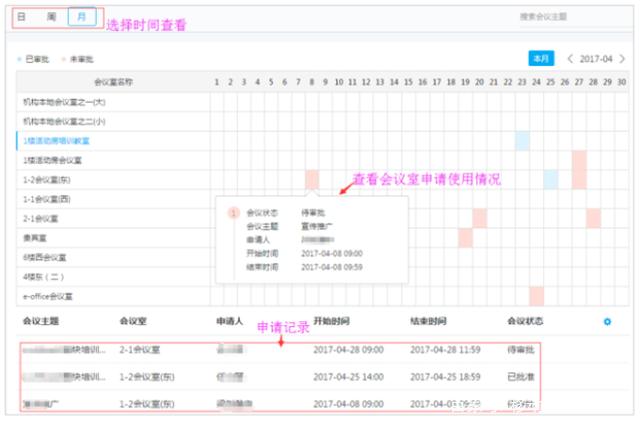This screenshot has height=424, width=640.
Task: Switch to 周 (week) view
Action: (52, 17)
